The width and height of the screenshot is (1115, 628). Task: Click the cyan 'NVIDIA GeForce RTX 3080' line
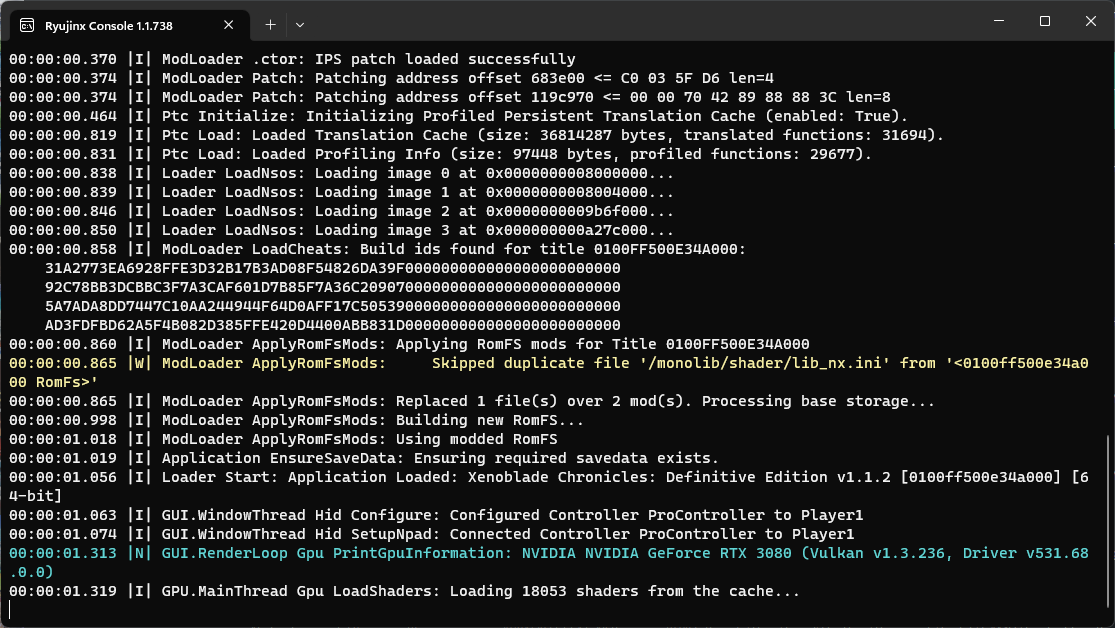click(x=549, y=563)
